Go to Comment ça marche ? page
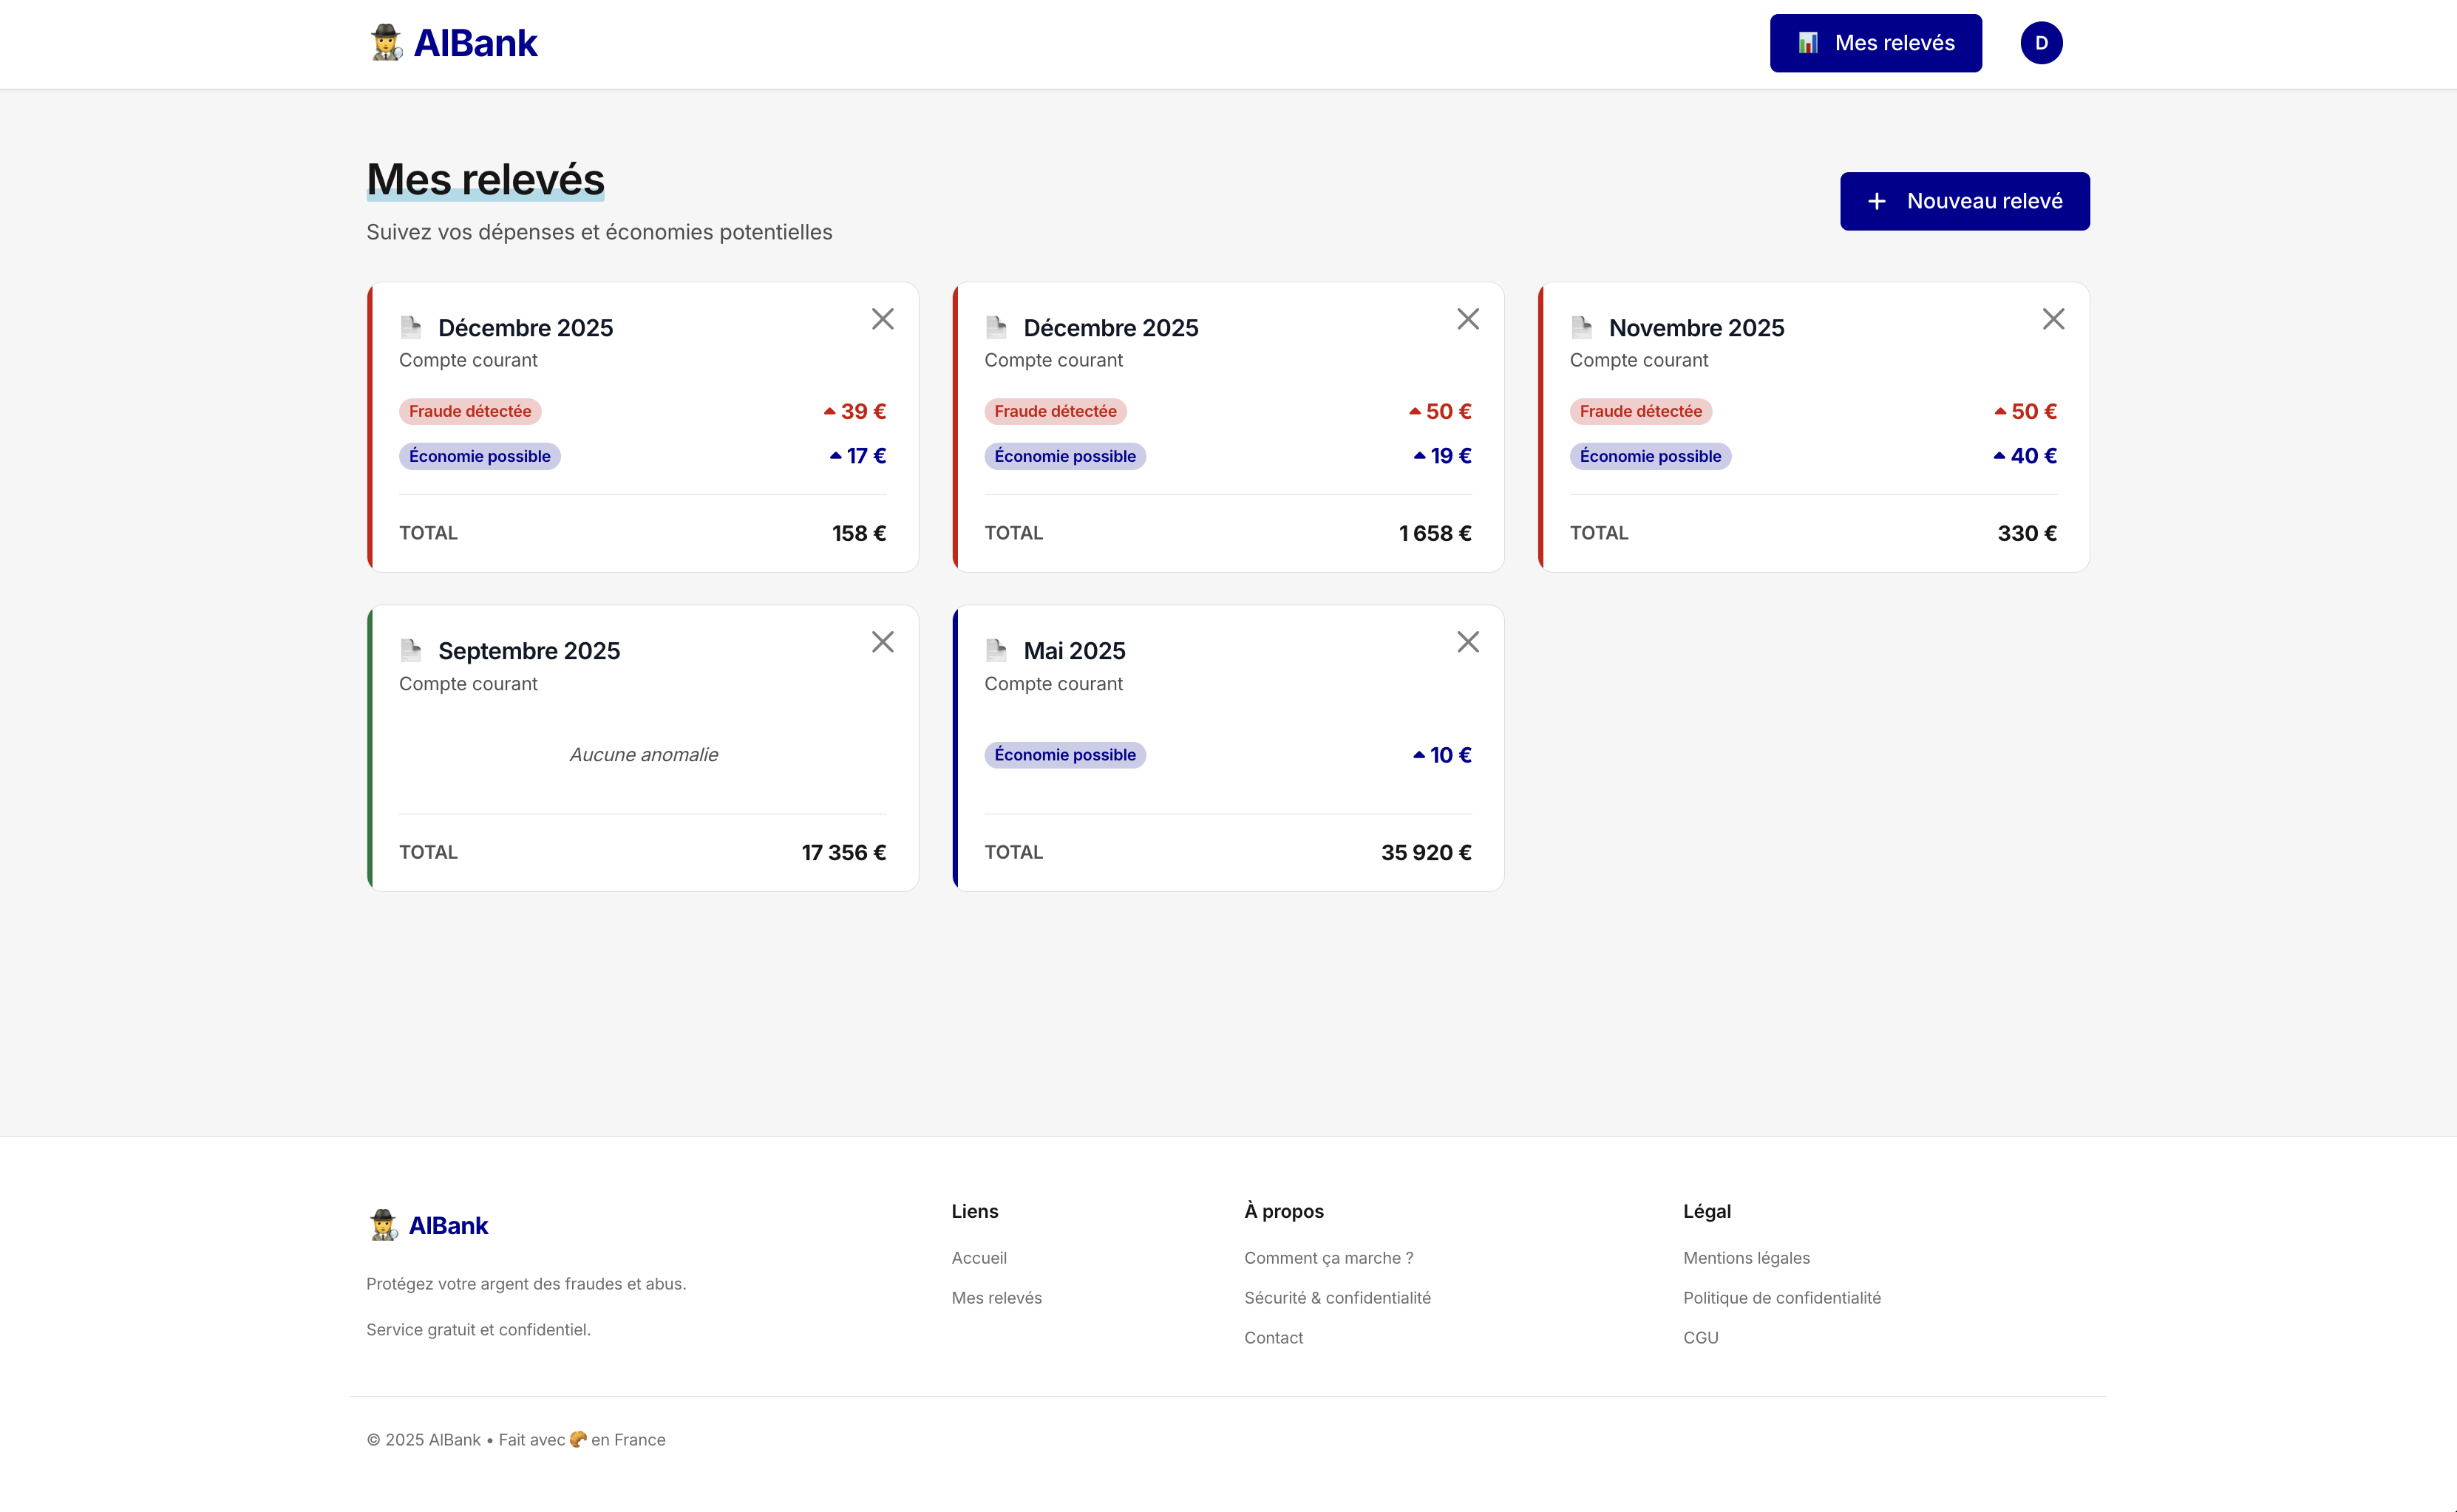Image resolution: width=2457 pixels, height=1512 pixels. coord(1328,1258)
